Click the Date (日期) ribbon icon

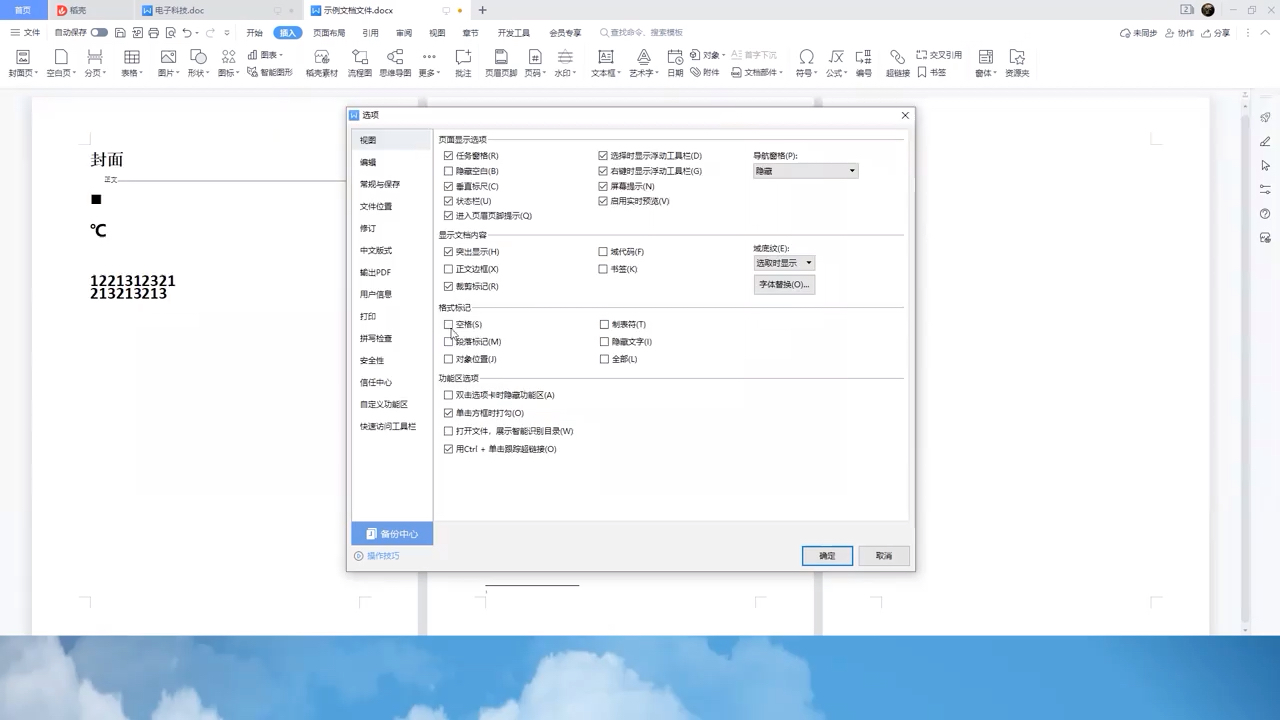[x=675, y=63]
